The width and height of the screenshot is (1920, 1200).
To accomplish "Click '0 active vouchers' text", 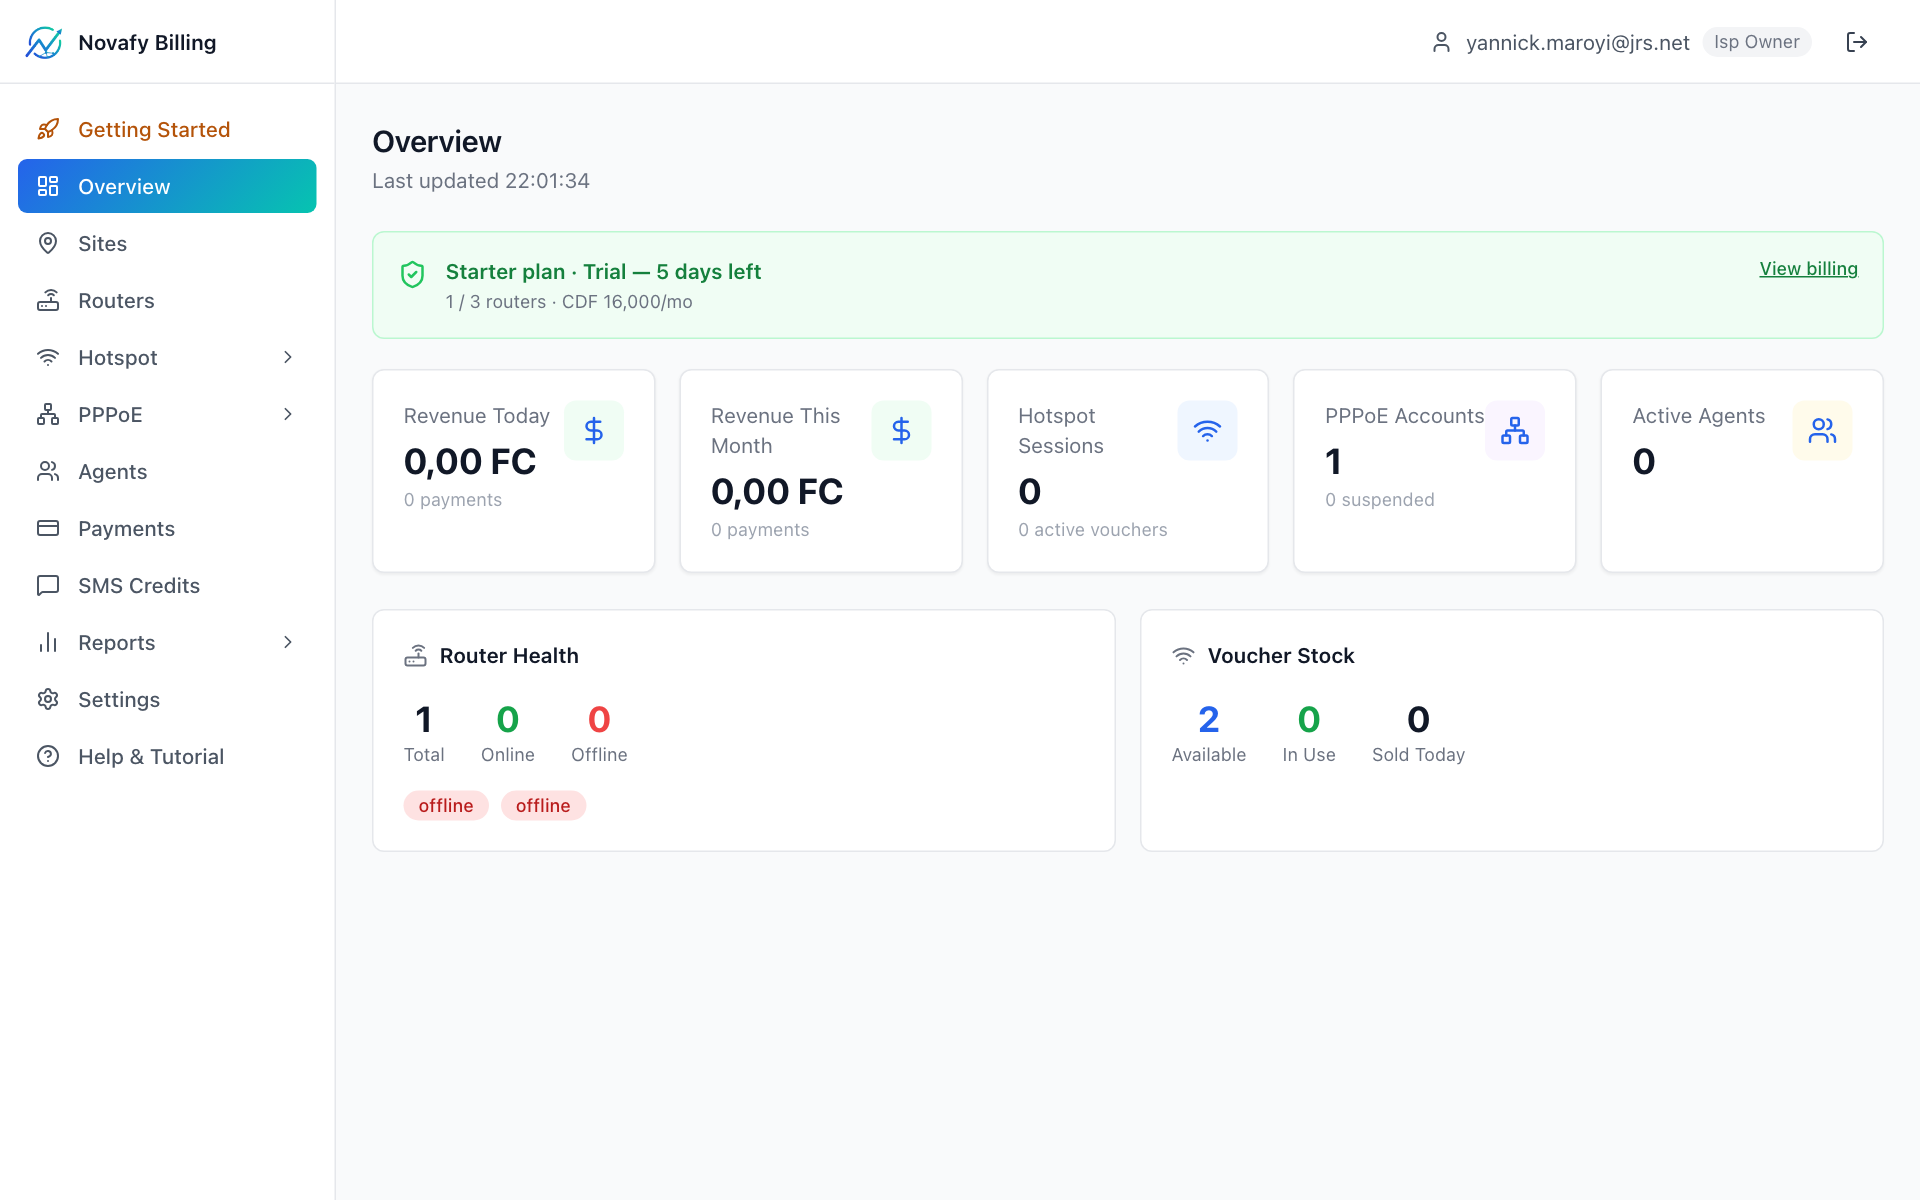I will point(1093,530).
